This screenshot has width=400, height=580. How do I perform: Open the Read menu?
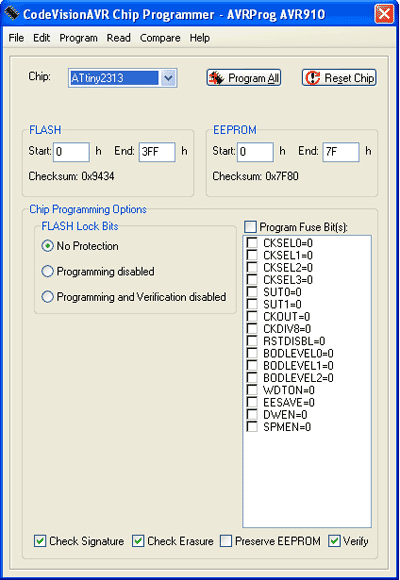[x=118, y=38]
